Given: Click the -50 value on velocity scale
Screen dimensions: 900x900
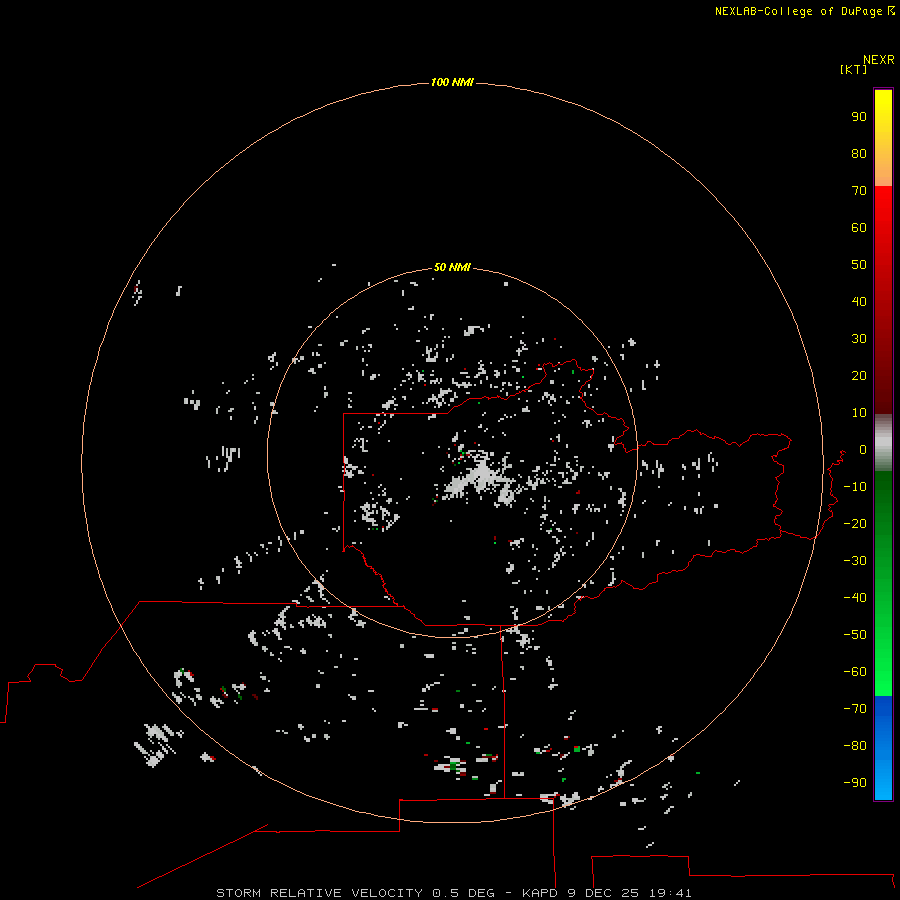Looking at the screenshot, I should [855, 634].
